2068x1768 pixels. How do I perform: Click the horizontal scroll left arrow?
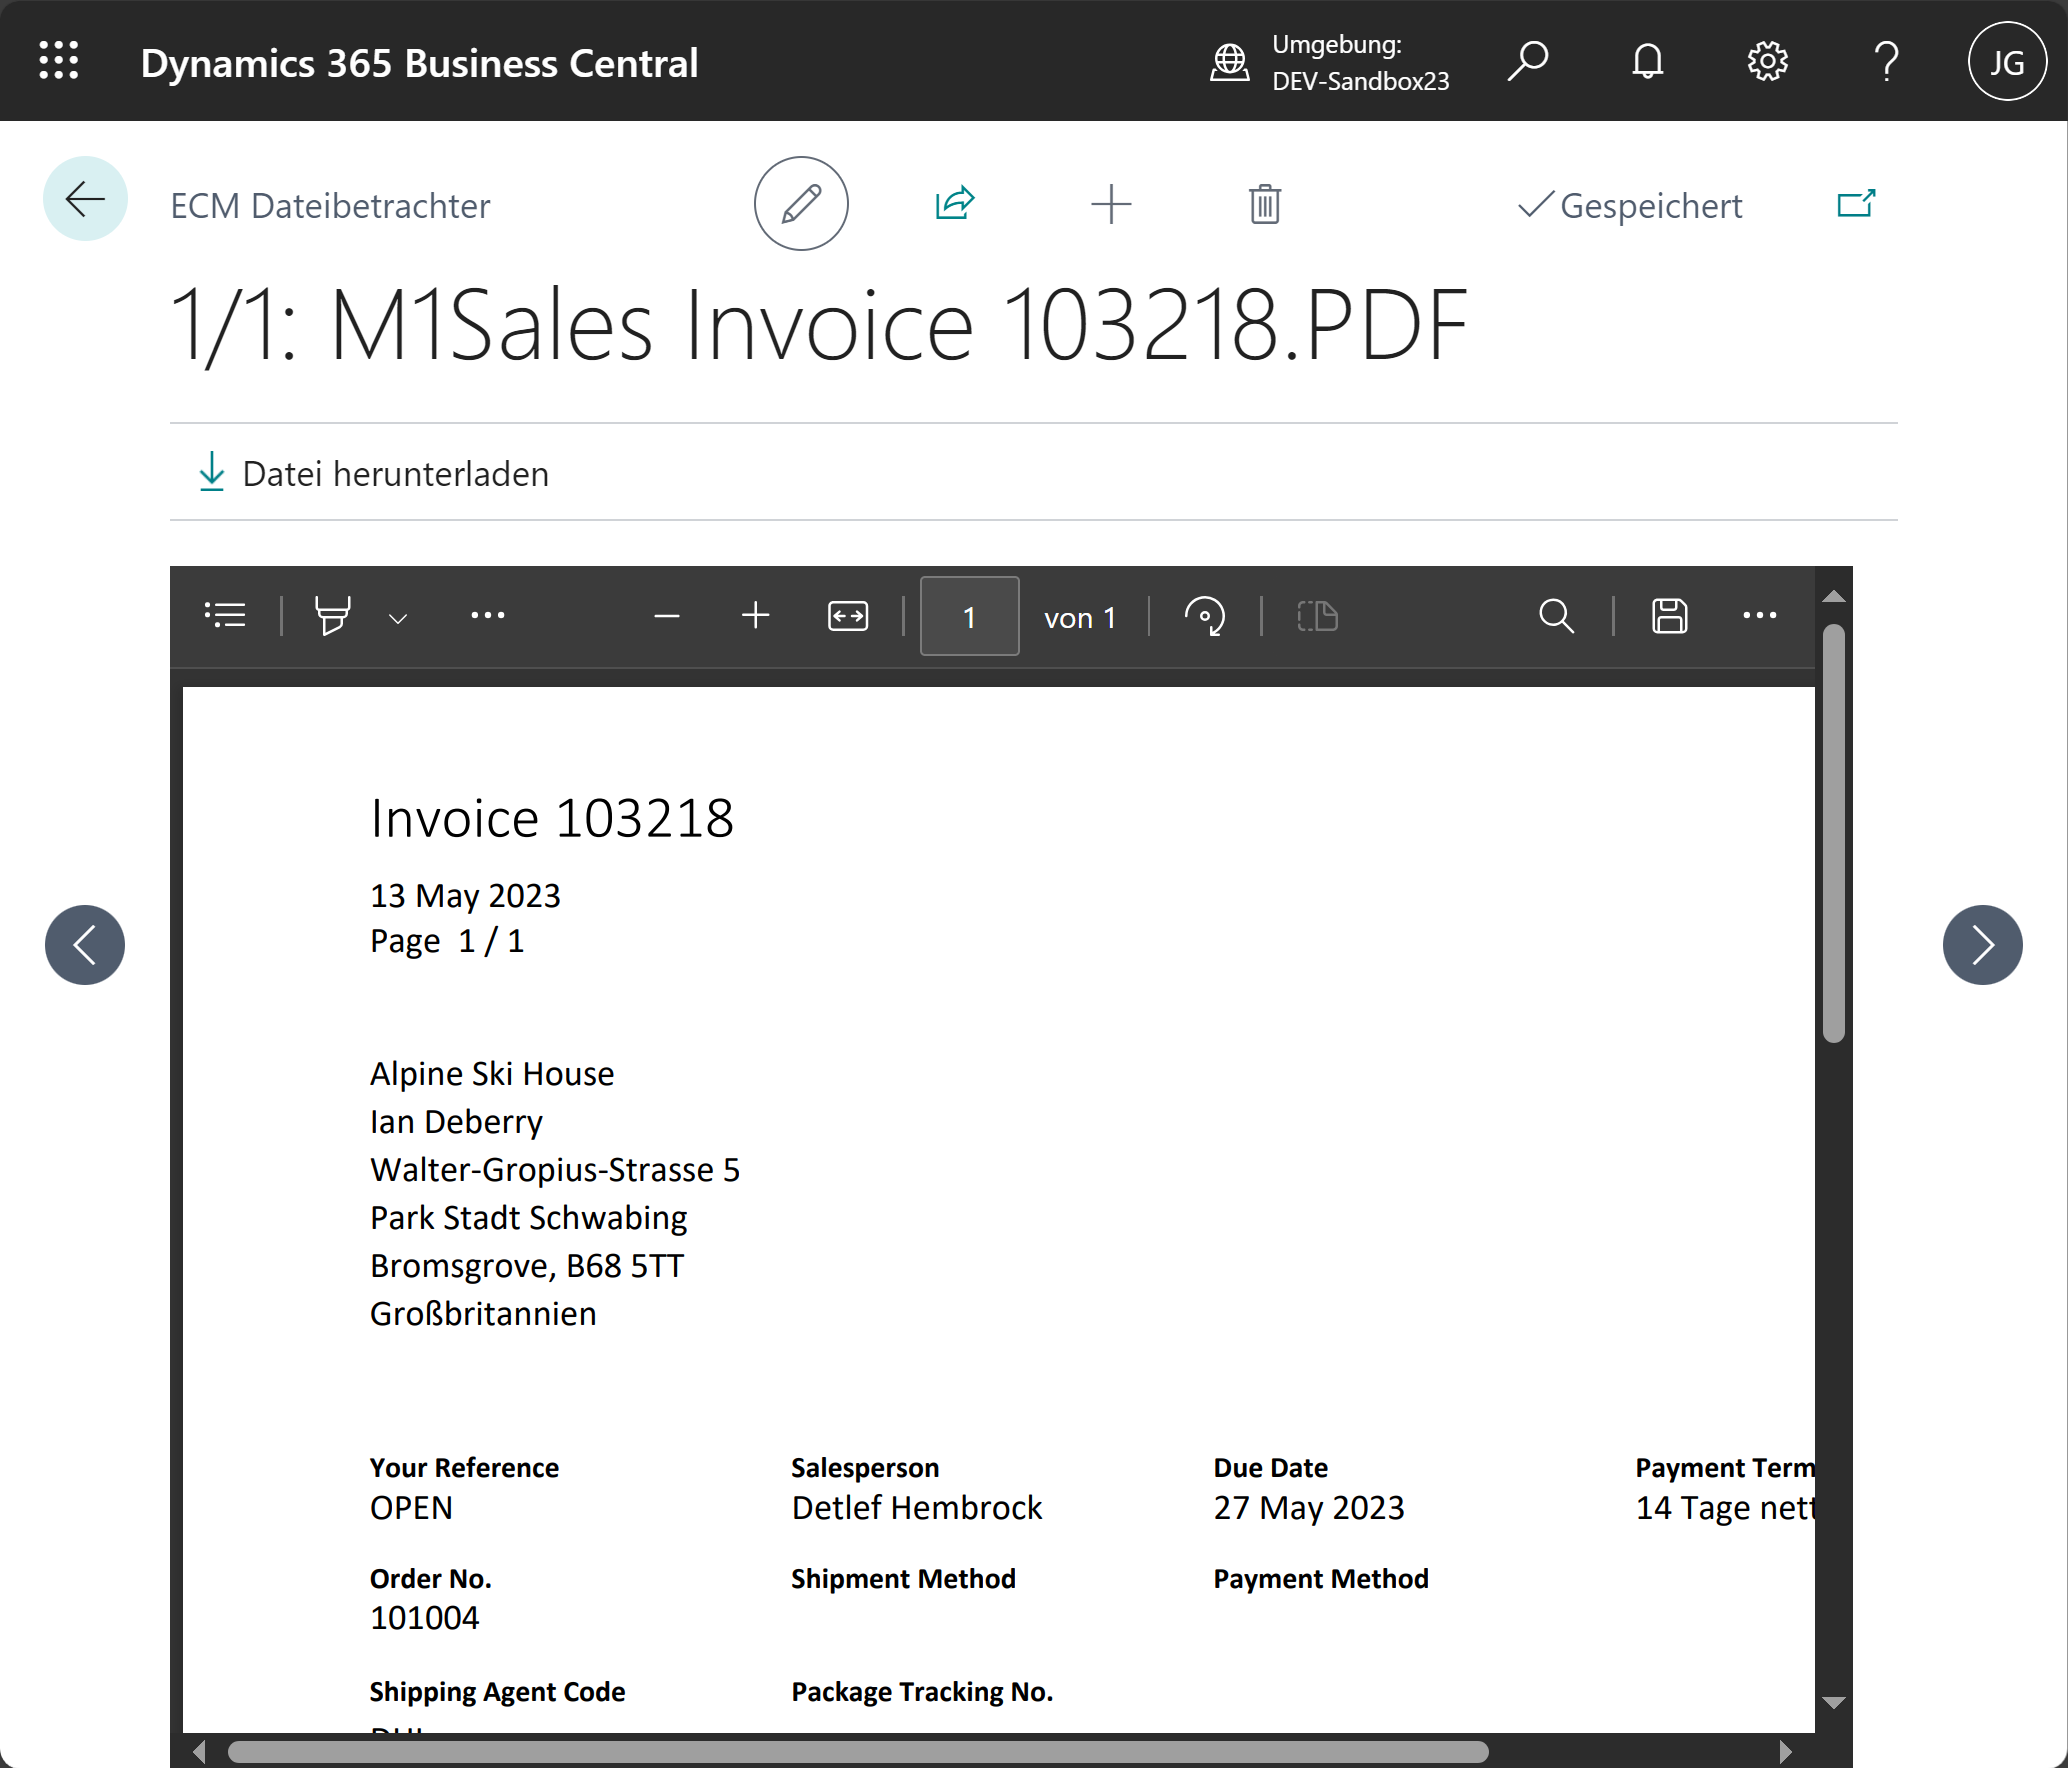pyautogui.click(x=199, y=1752)
